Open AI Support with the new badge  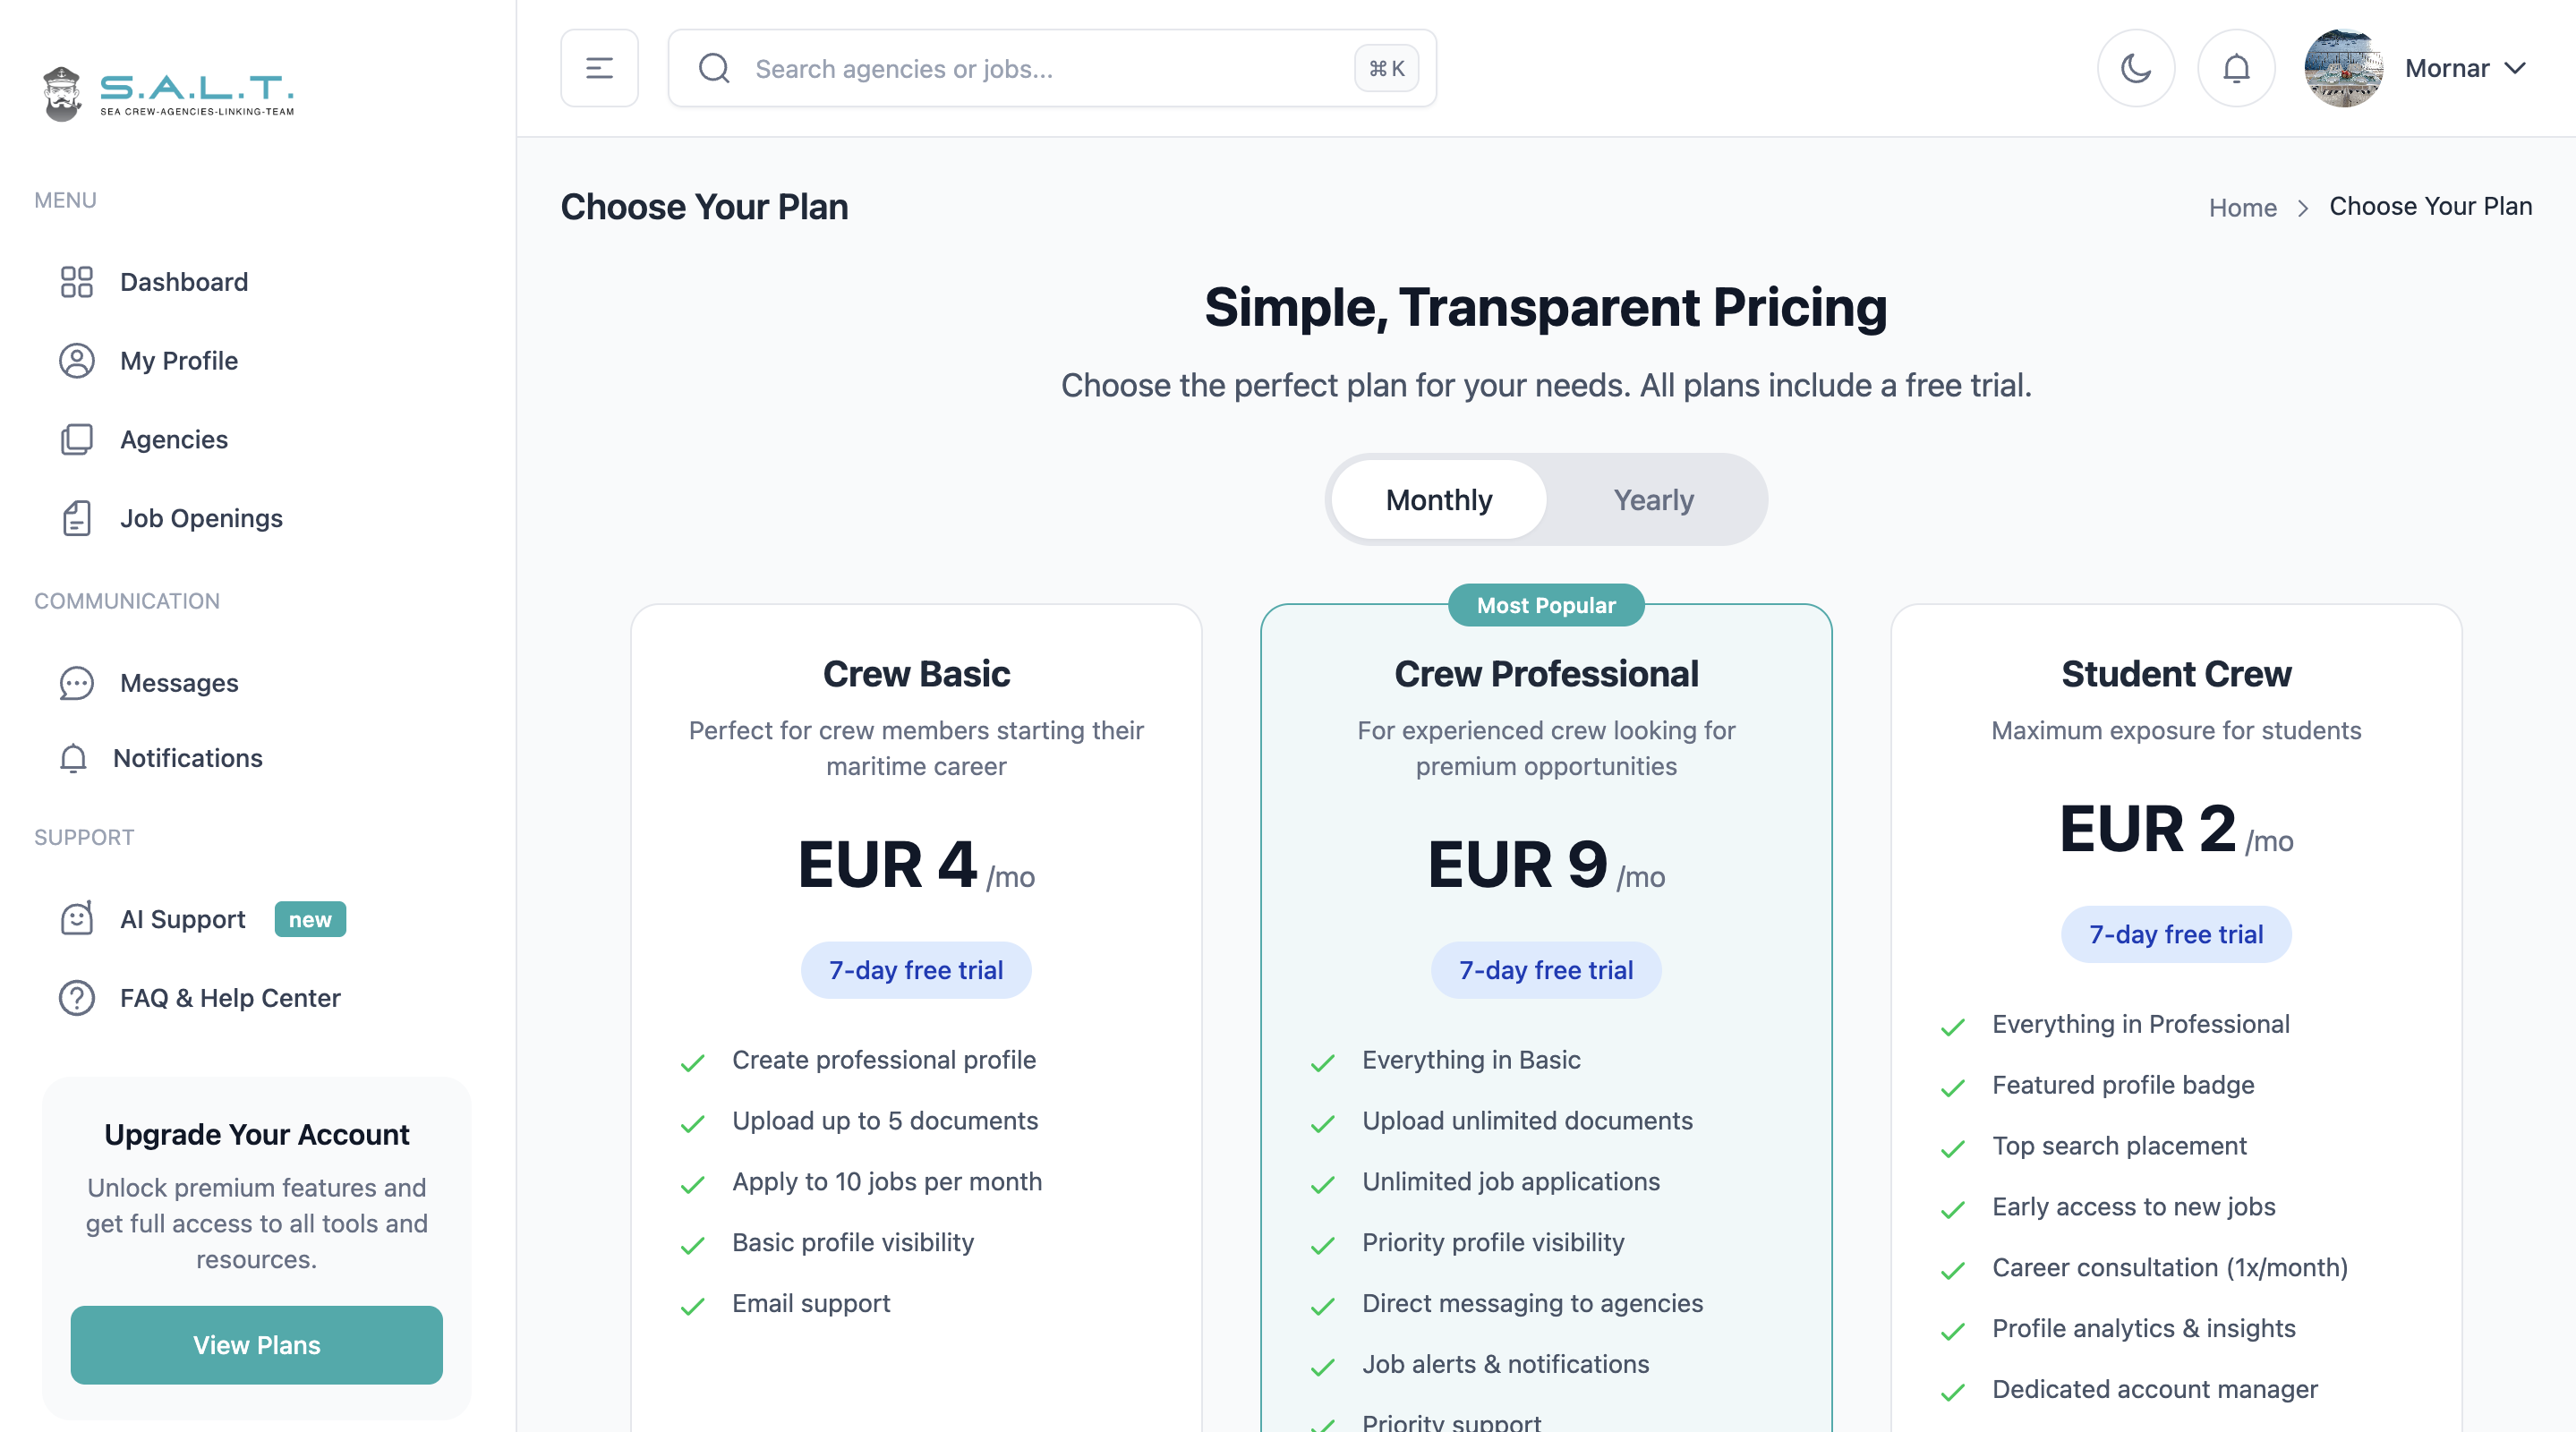pyautogui.click(x=181, y=919)
